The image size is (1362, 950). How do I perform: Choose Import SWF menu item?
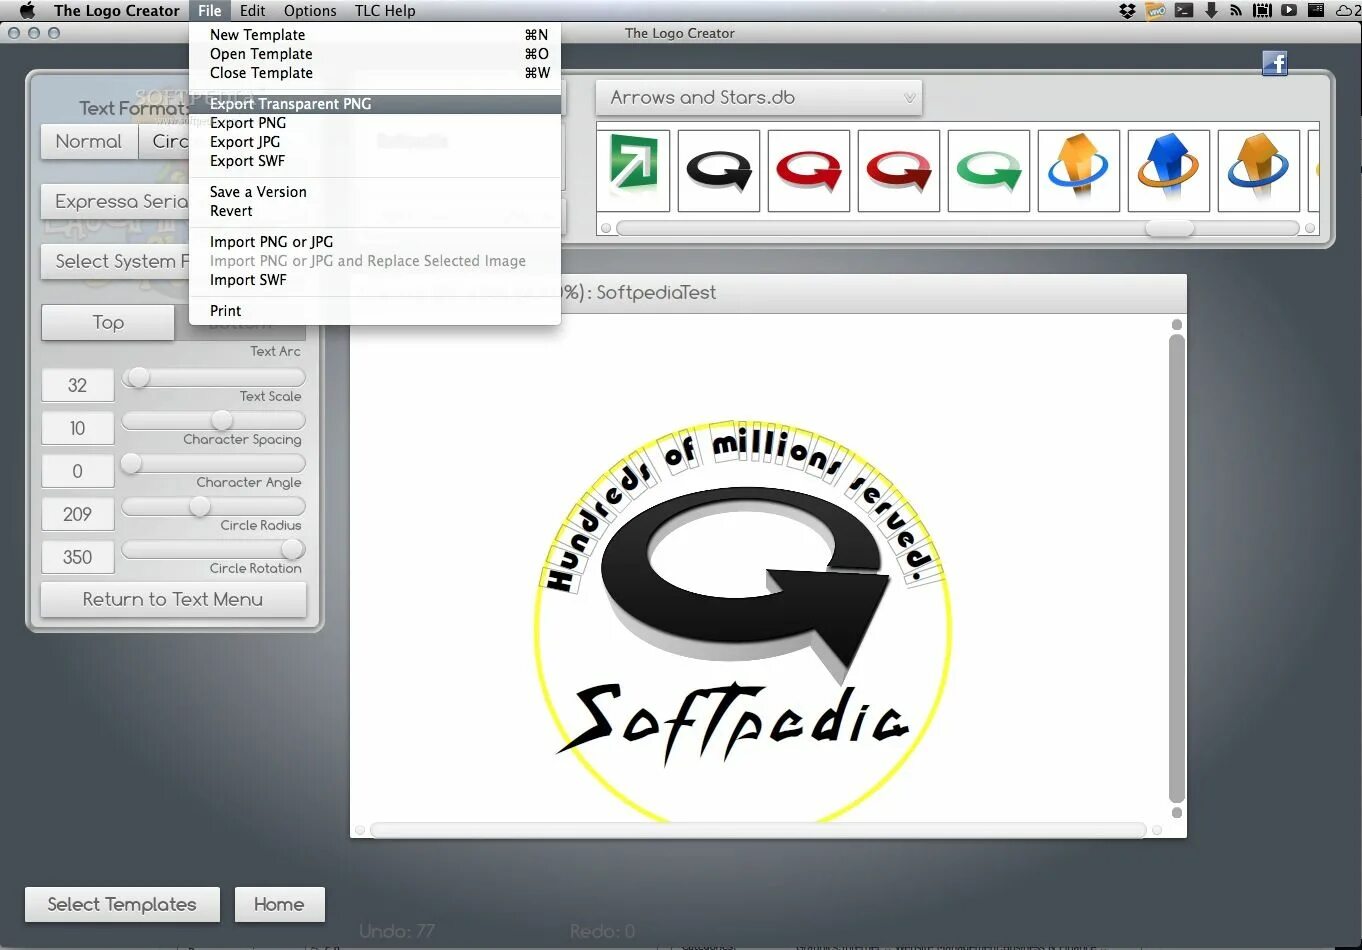tap(375, 280)
